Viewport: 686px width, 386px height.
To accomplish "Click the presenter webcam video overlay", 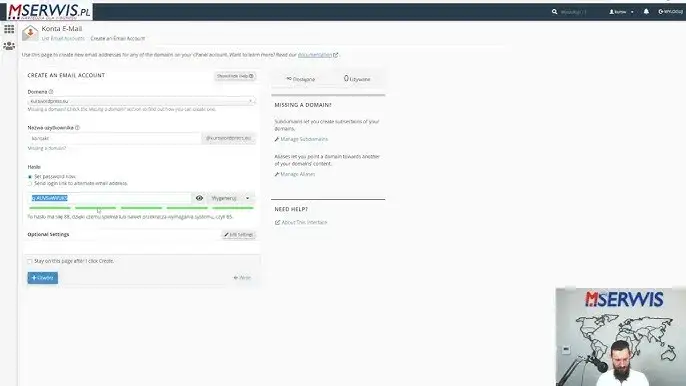I will click(621, 337).
